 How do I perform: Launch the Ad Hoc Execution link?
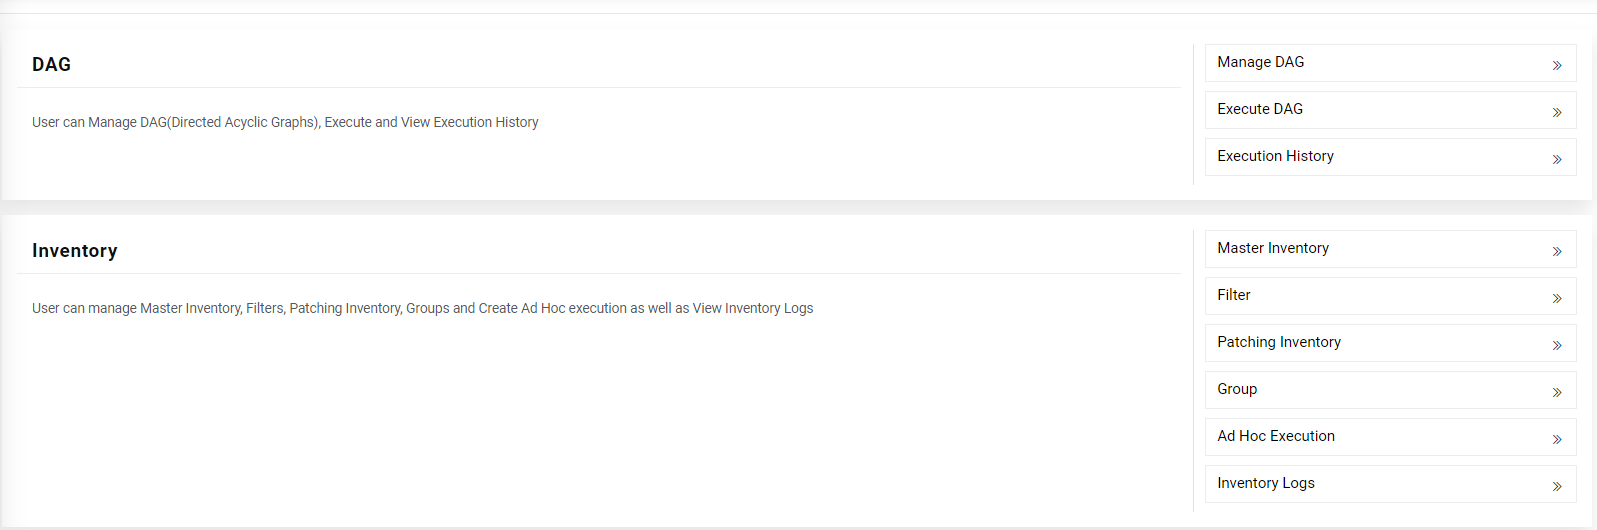(1276, 436)
